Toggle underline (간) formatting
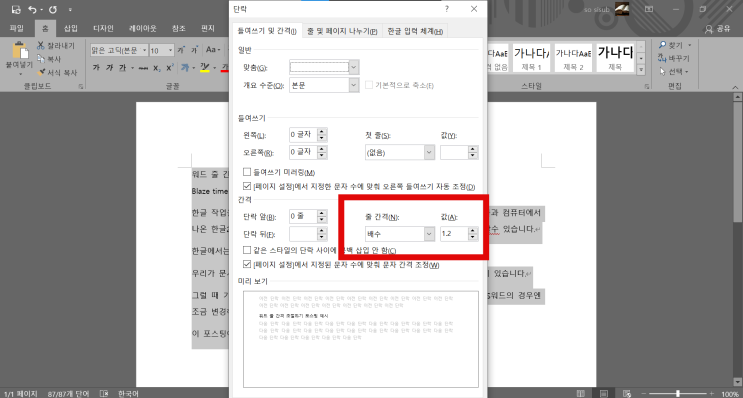The image size is (743, 398). (x=122, y=68)
